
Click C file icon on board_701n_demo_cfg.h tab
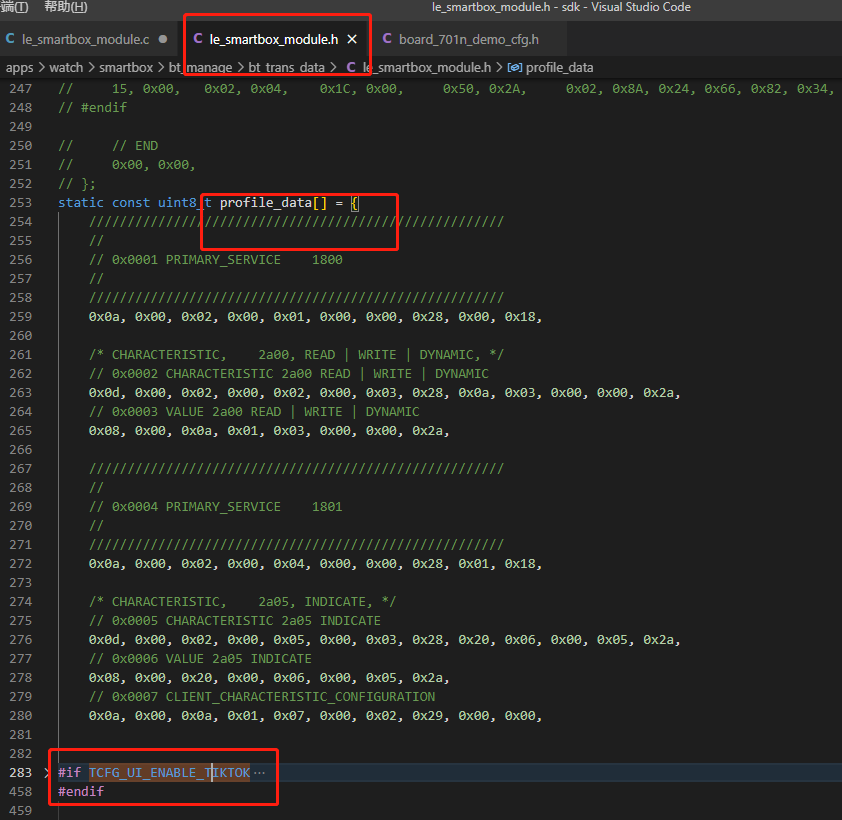[x=387, y=39]
